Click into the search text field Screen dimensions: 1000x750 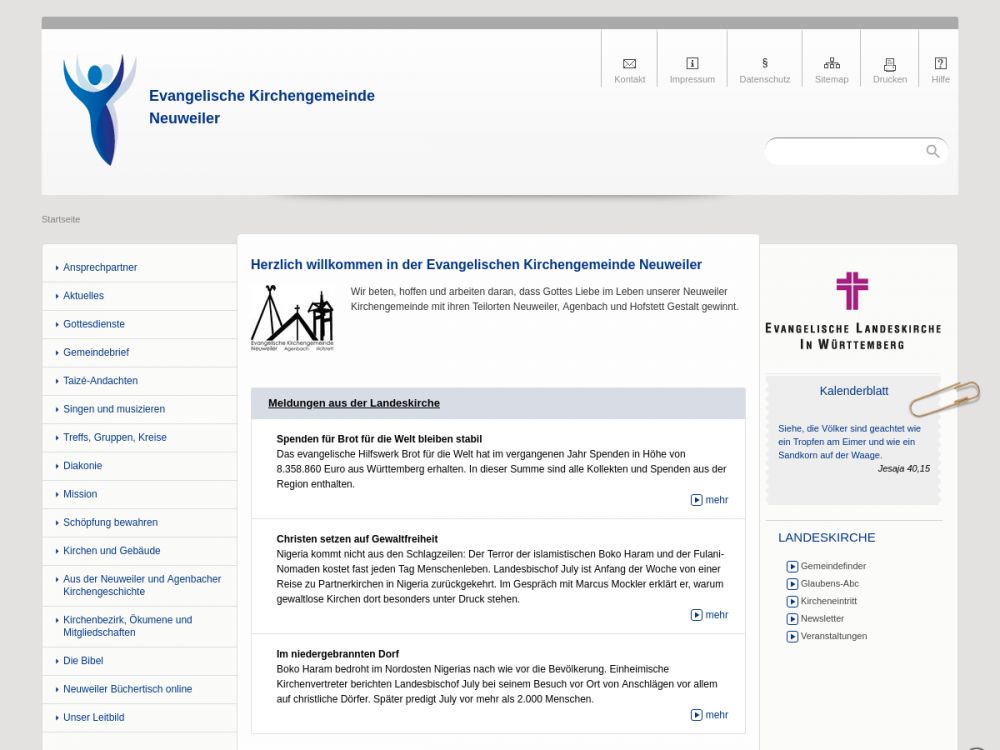[x=845, y=152]
